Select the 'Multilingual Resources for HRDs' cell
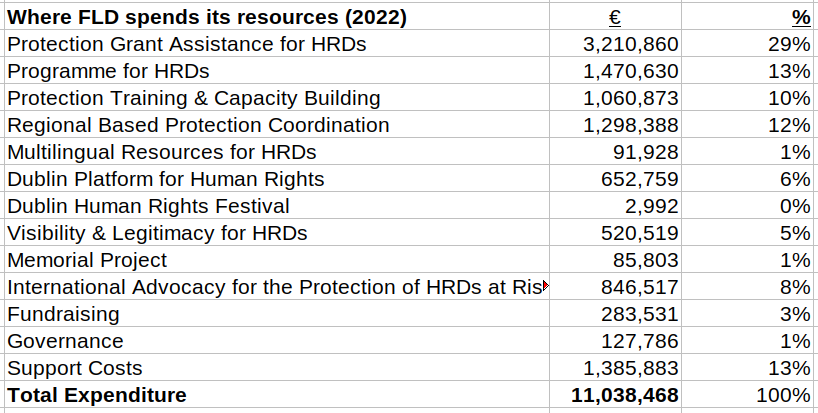Viewport: 818px width, 413px height. point(161,152)
